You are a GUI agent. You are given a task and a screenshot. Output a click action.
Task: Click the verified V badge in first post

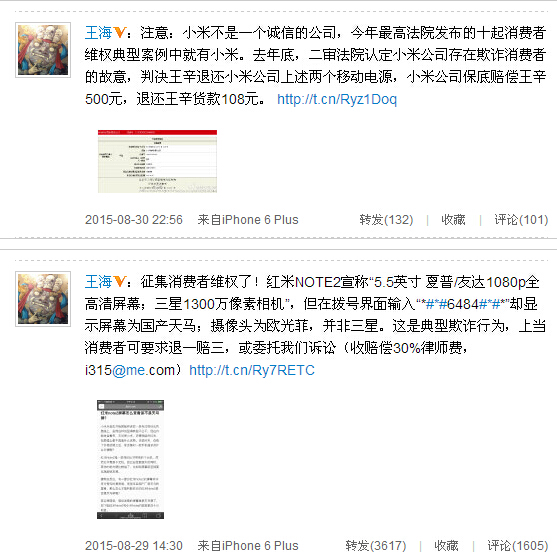pyautogui.click(x=120, y=33)
